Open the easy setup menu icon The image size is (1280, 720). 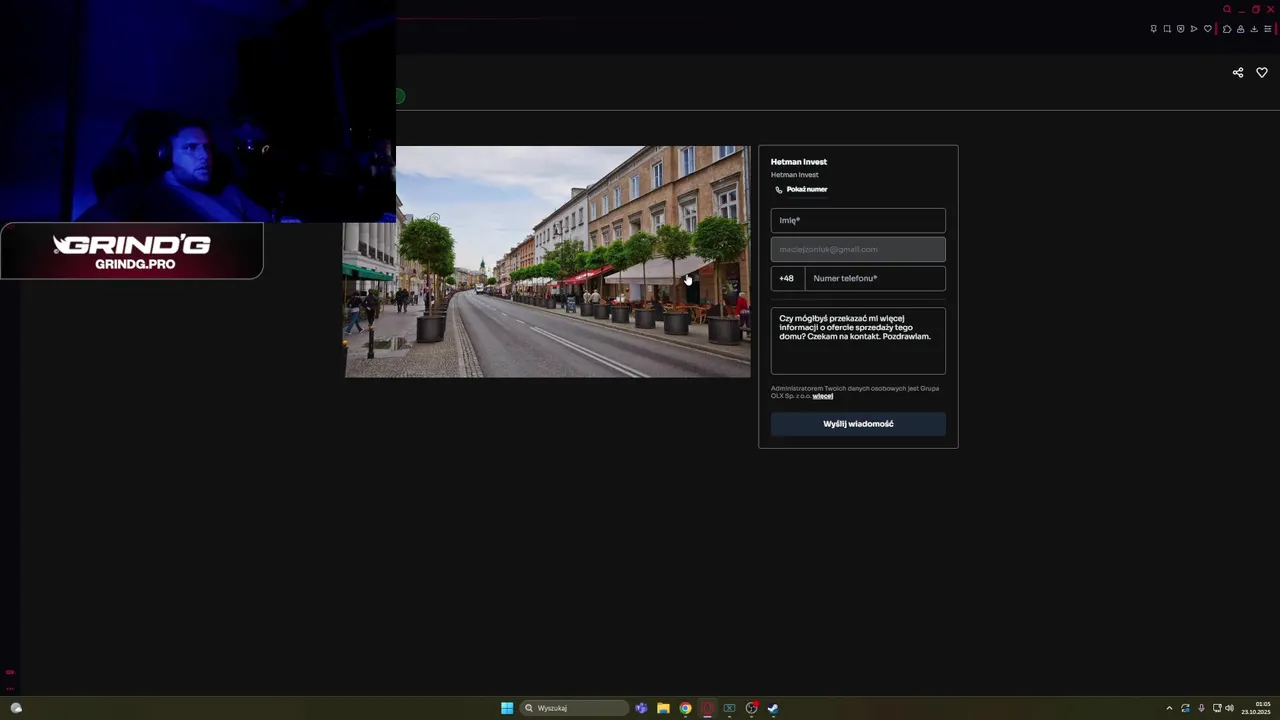pyautogui.click(x=1268, y=29)
